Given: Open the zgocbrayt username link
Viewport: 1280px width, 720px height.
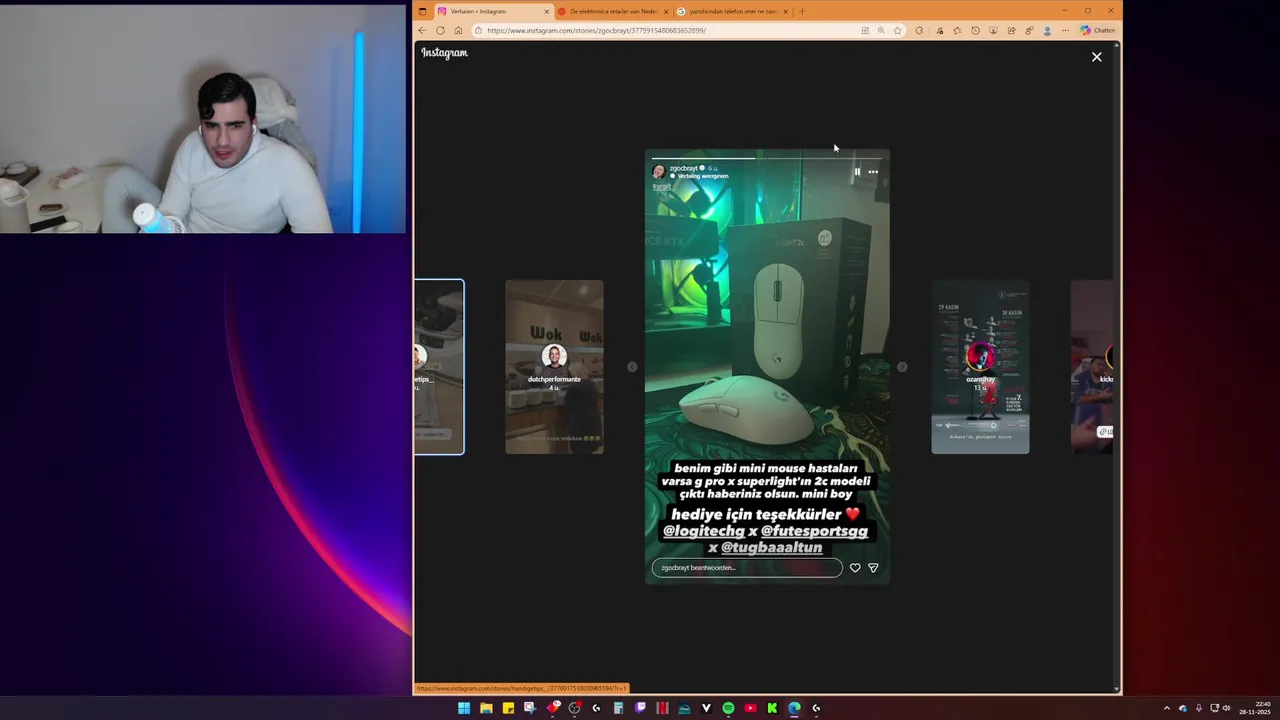Looking at the screenshot, I should tap(683, 168).
